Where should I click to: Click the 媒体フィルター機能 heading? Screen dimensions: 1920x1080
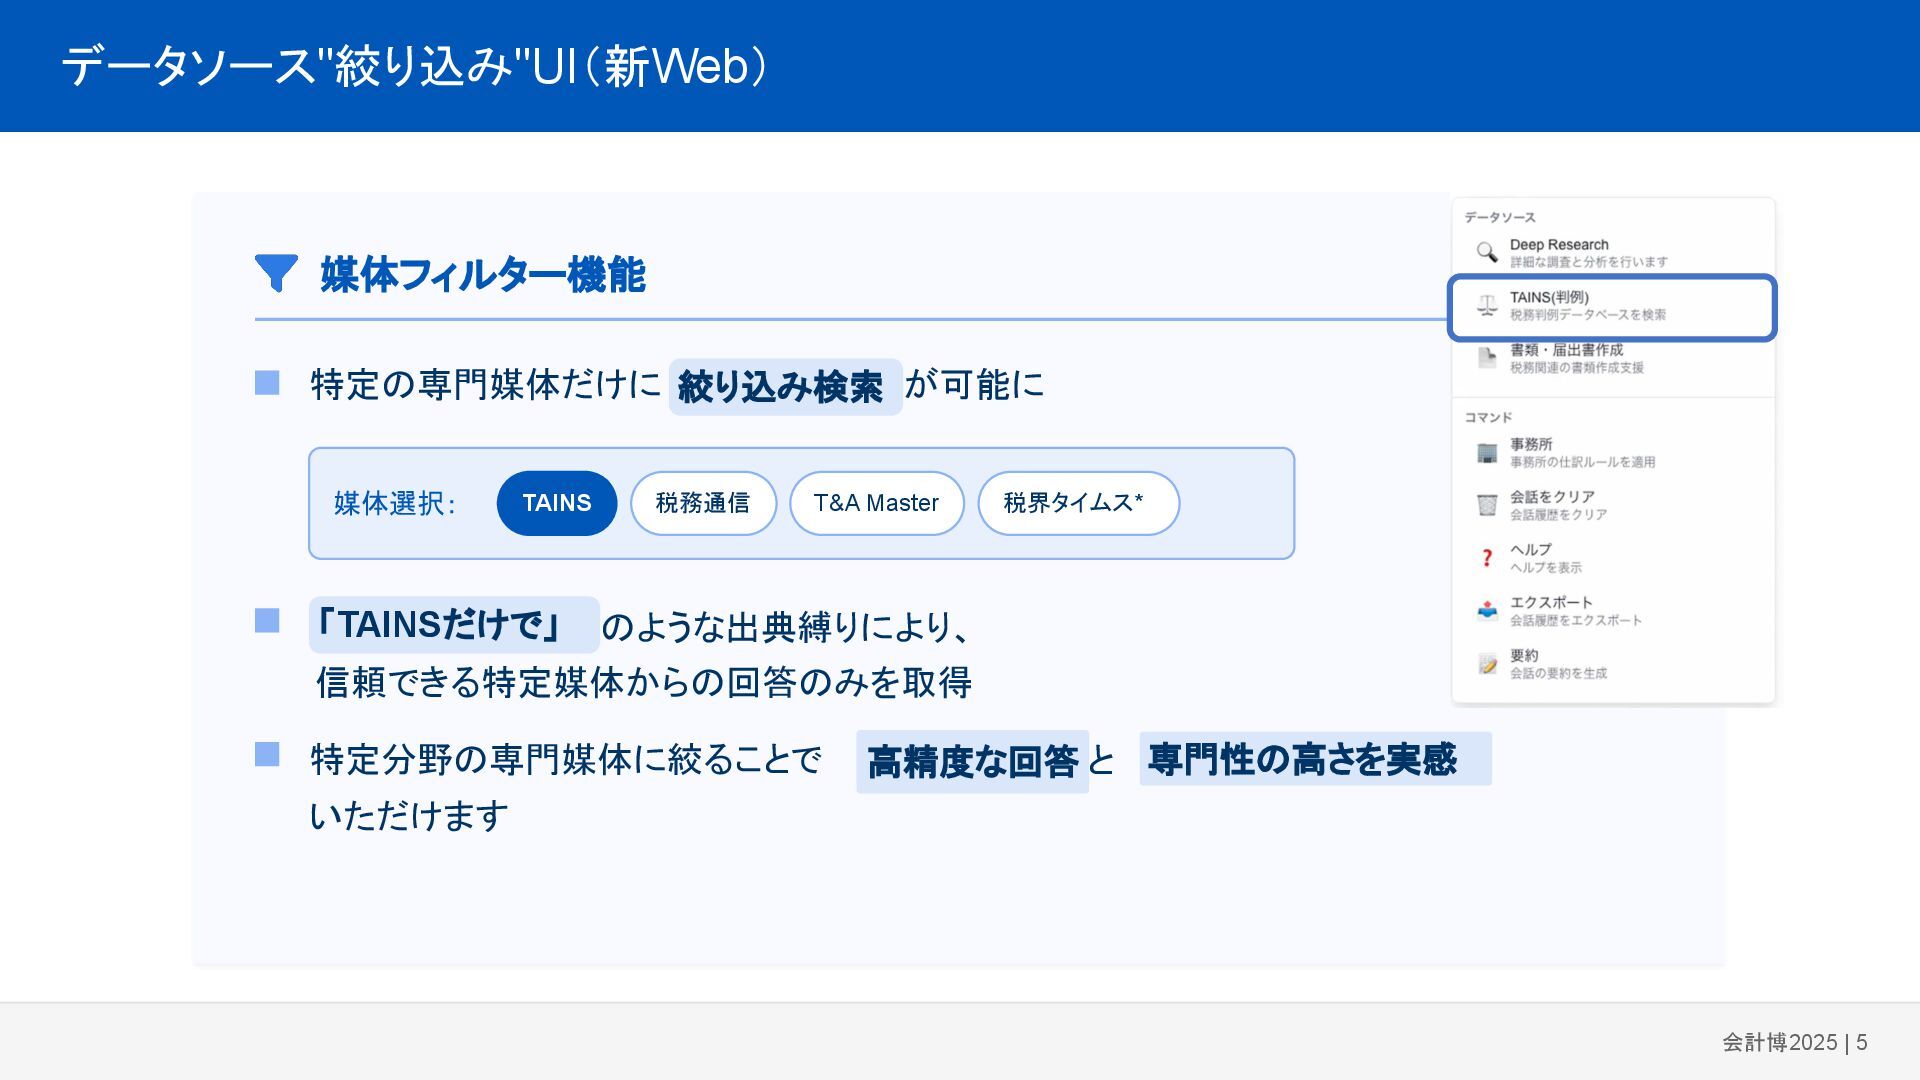[x=482, y=274]
